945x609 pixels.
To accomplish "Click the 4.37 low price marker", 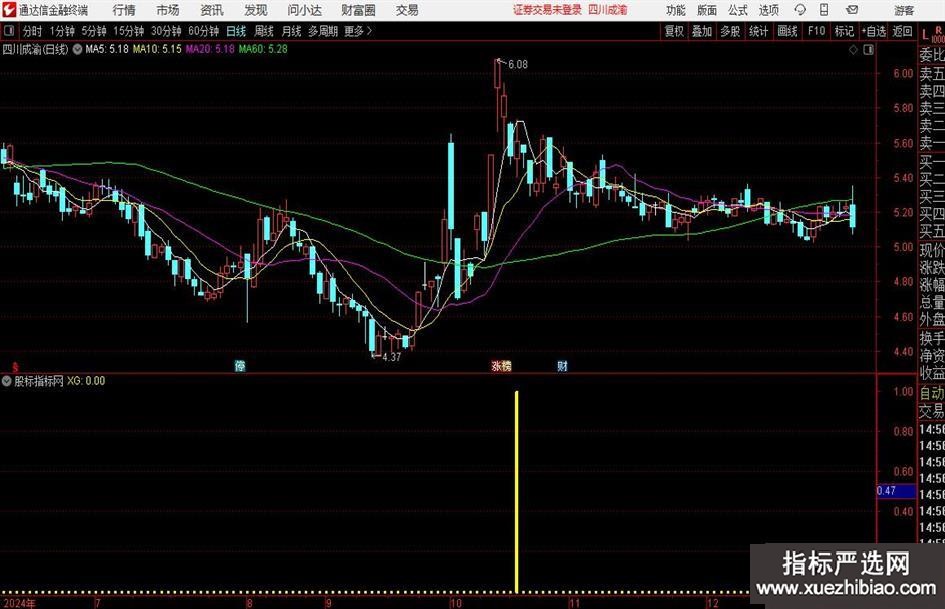I will click(x=391, y=357).
